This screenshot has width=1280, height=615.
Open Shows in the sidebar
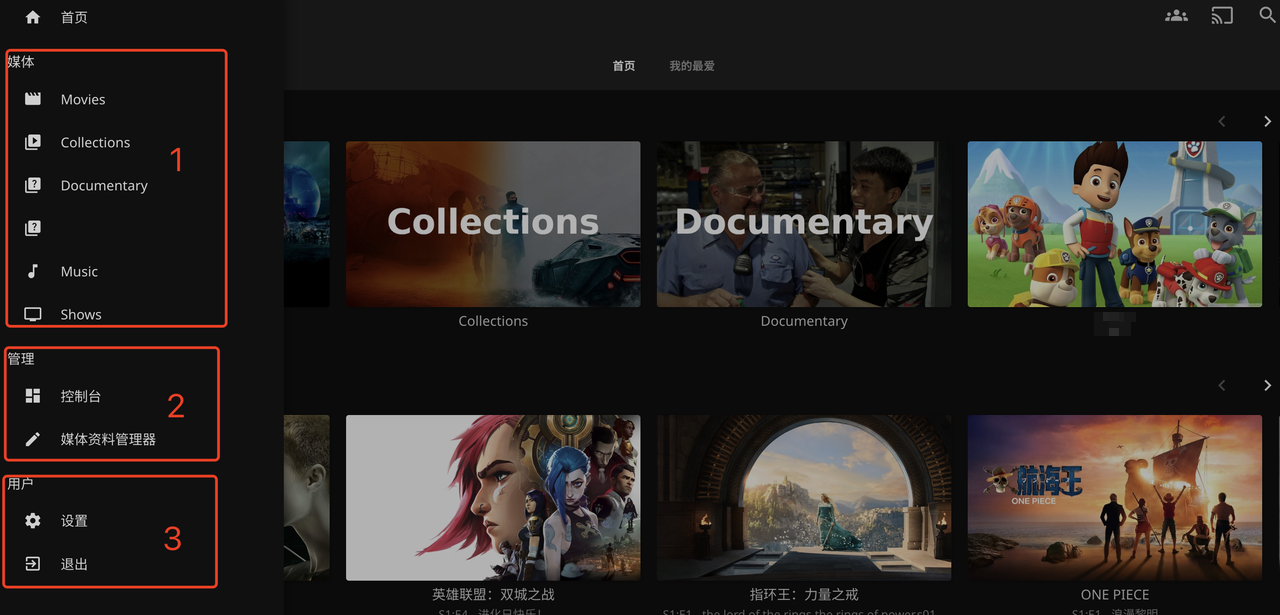click(x=81, y=314)
